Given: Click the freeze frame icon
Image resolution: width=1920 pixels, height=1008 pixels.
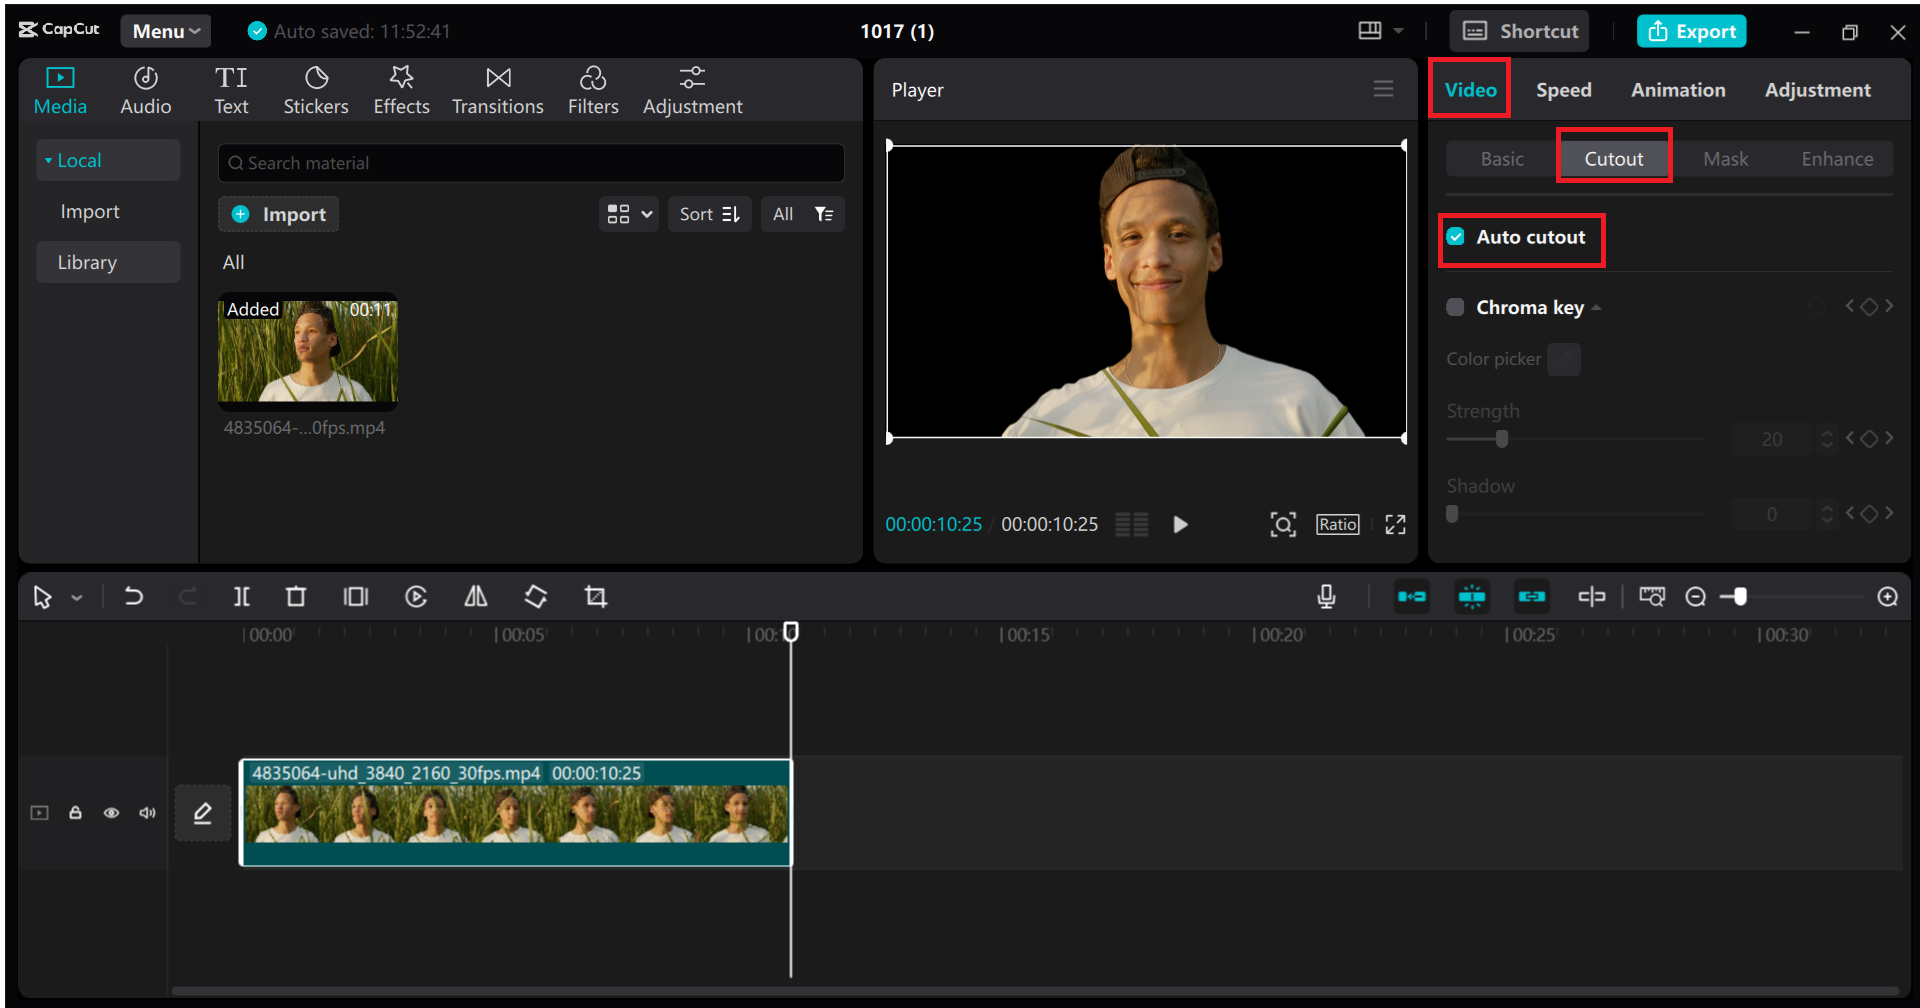Looking at the screenshot, I should click(356, 597).
